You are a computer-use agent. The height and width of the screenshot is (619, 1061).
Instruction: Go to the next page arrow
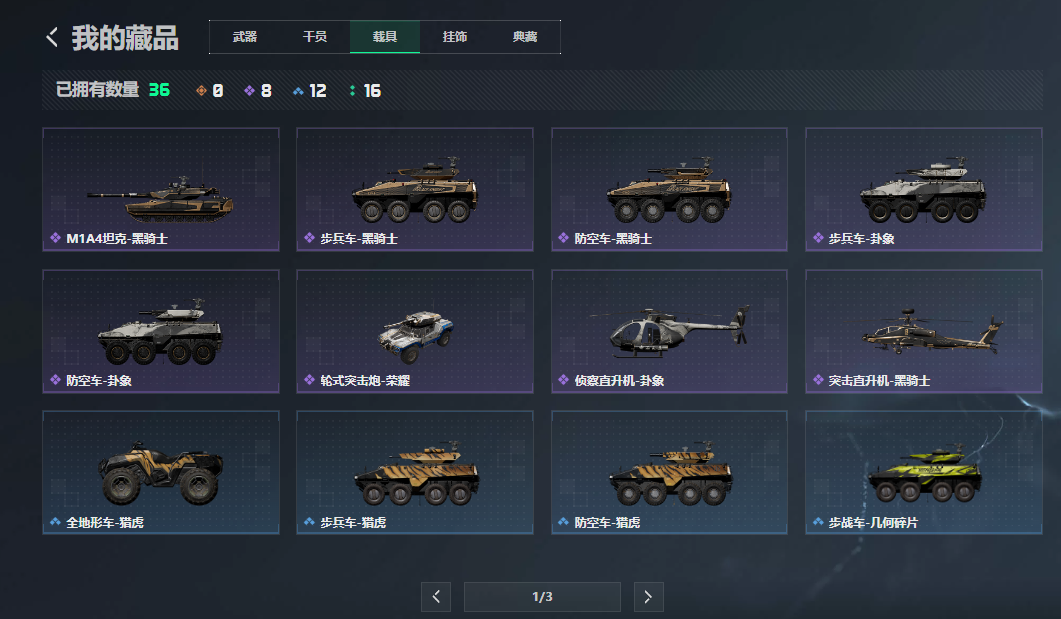click(x=648, y=597)
